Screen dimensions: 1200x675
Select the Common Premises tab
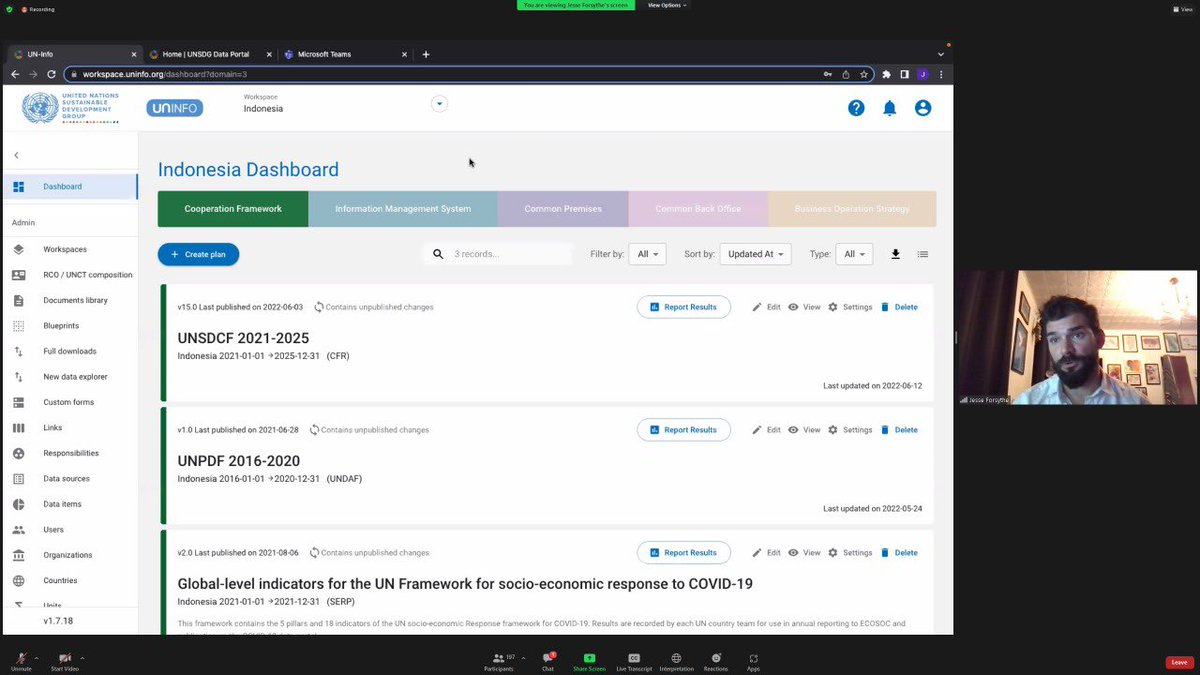tap(563, 209)
